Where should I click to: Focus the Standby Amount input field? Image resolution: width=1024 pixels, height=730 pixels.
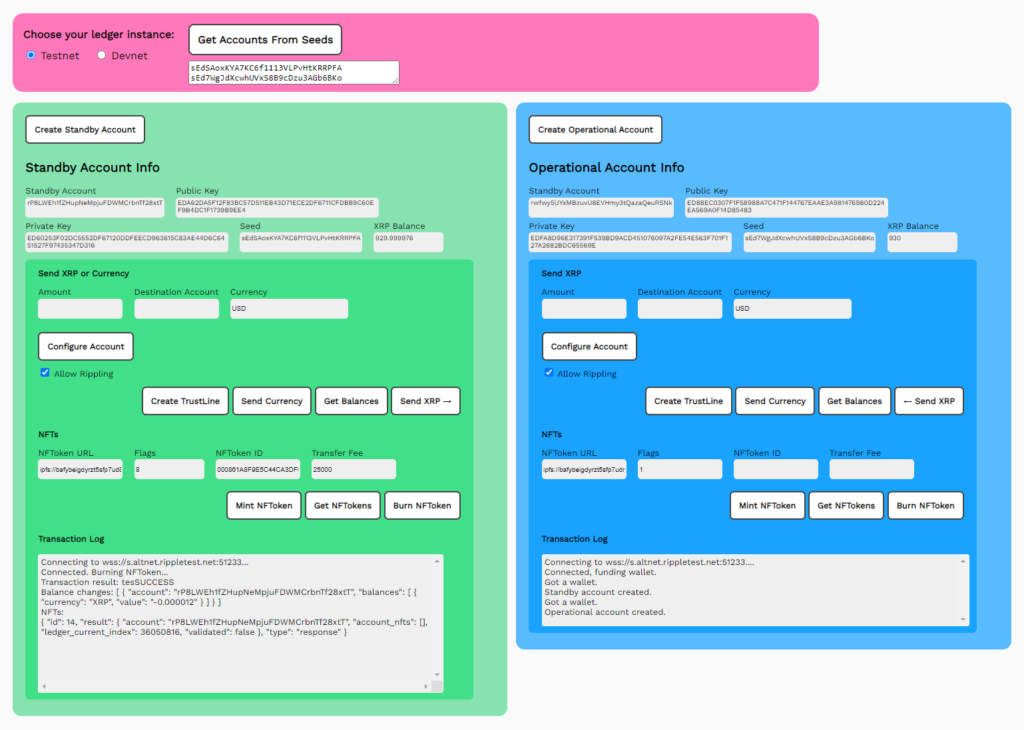80,309
